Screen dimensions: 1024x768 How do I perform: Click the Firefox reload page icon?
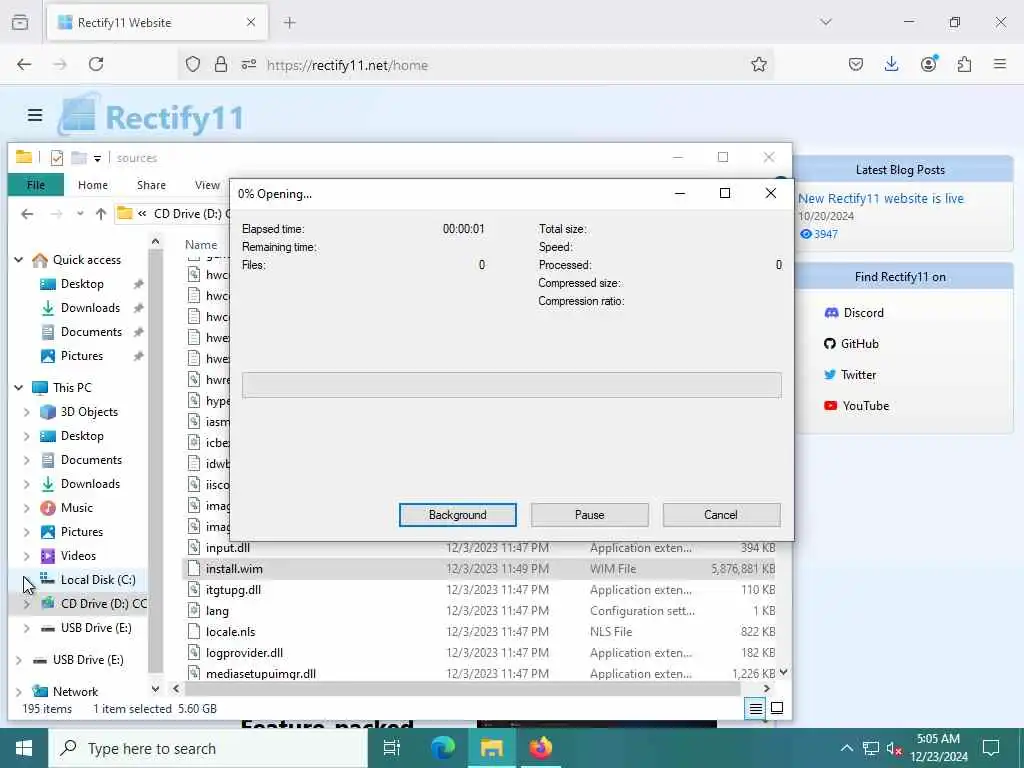pos(96,64)
